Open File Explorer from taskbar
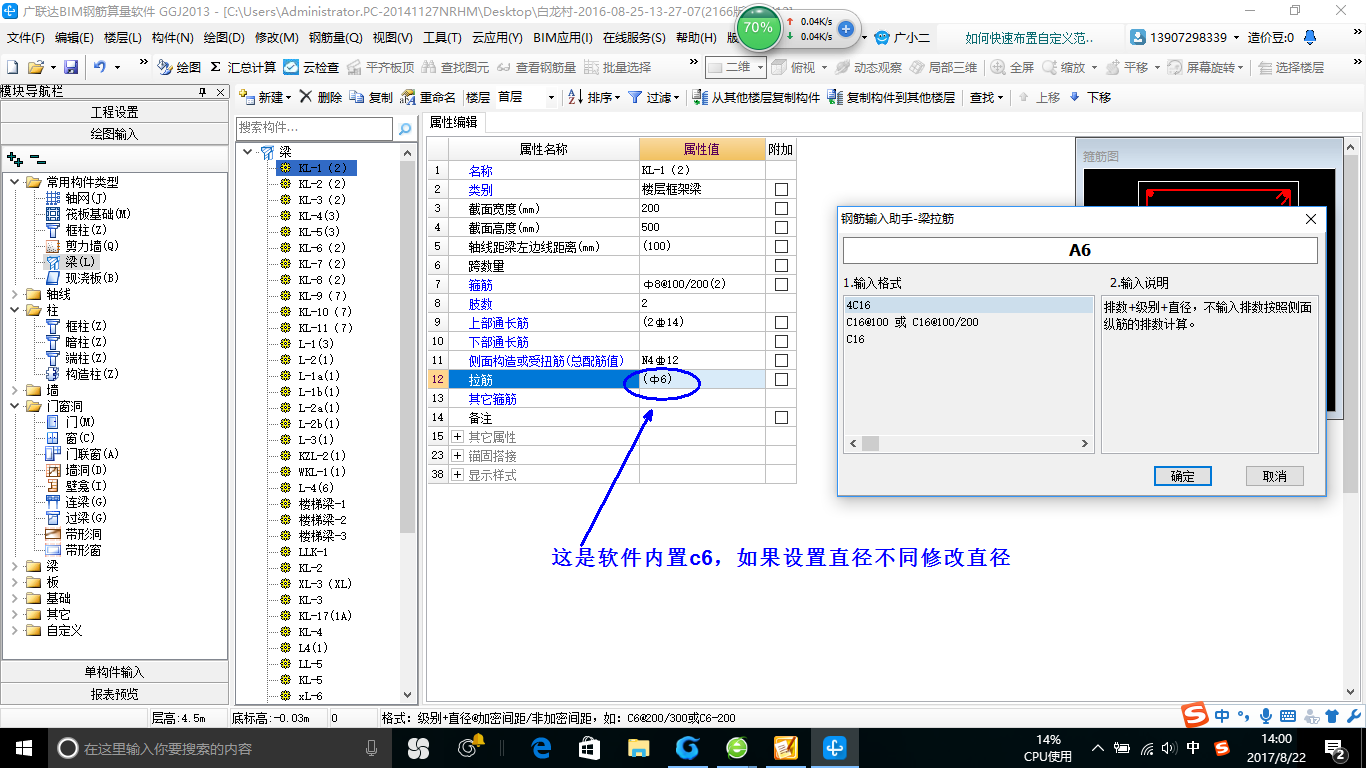Image resolution: width=1366 pixels, height=768 pixels. (x=638, y=747)
